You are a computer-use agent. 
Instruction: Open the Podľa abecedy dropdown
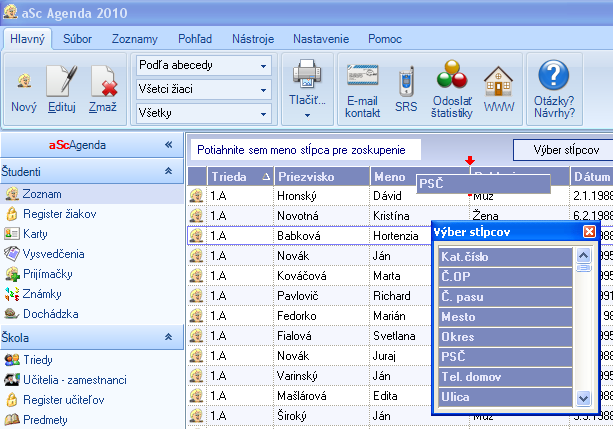pos(204,65)
